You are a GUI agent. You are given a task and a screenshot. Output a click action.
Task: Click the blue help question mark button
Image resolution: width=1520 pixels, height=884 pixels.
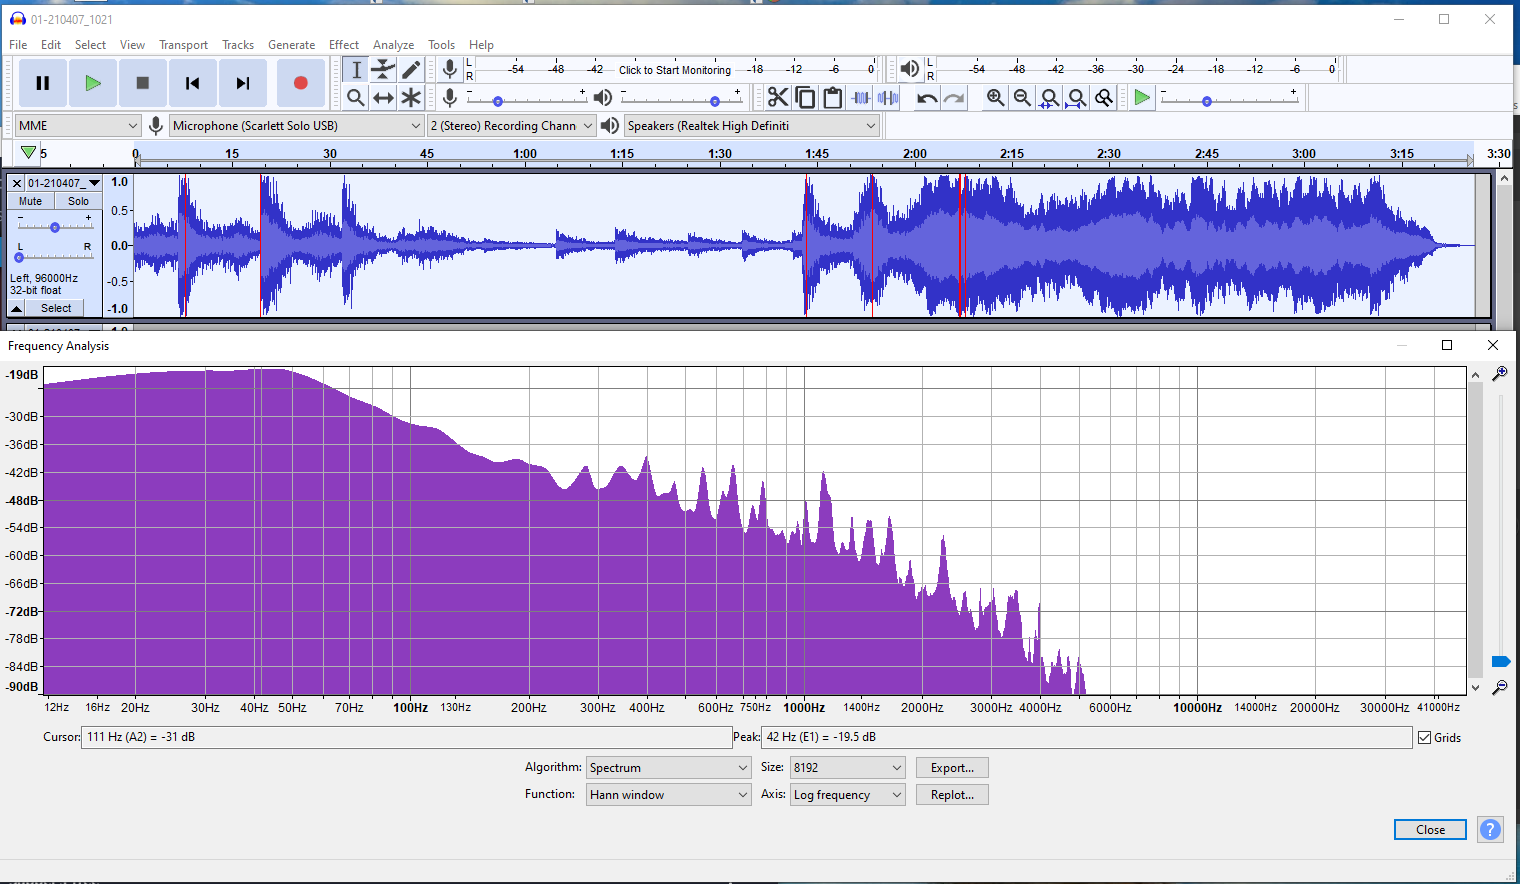1490,829
